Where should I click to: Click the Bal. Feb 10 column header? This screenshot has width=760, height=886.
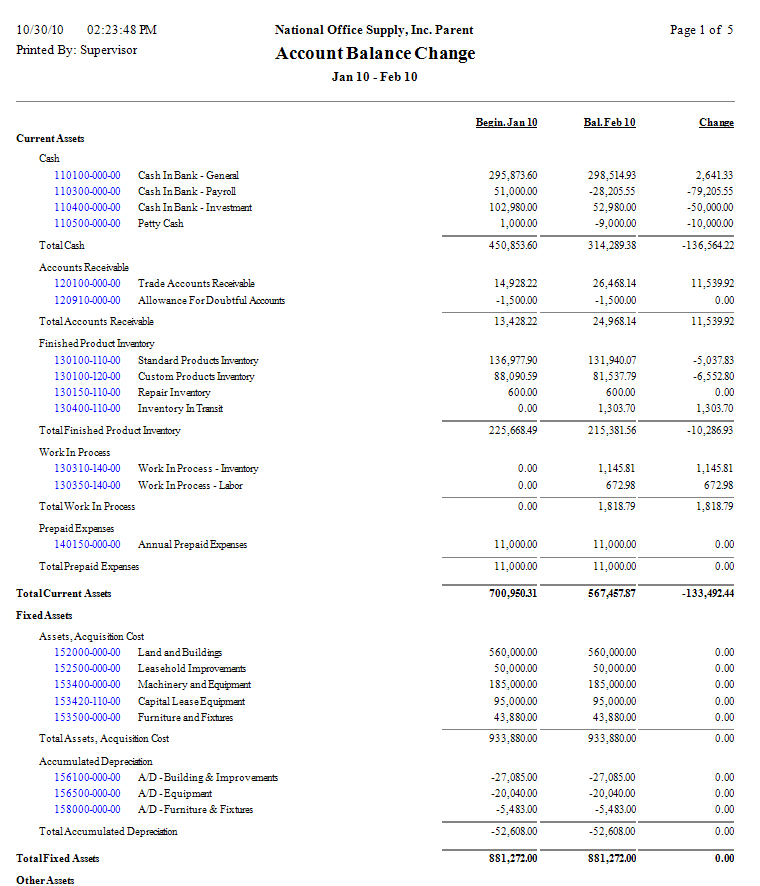pyautogui.click(x=609, y=123)
